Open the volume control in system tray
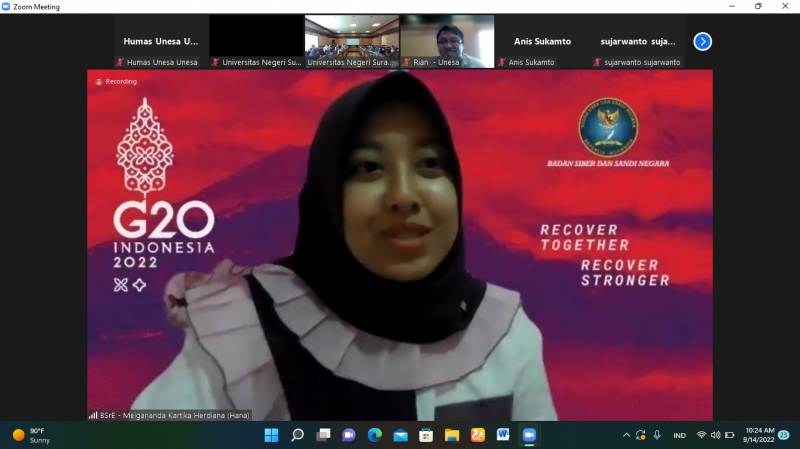Screen dimensions: 800x449 [715, 435]
